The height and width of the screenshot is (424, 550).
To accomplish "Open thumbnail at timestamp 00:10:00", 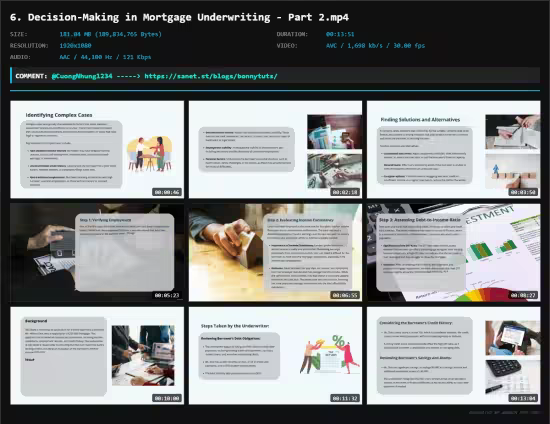I will coord(97,356).
